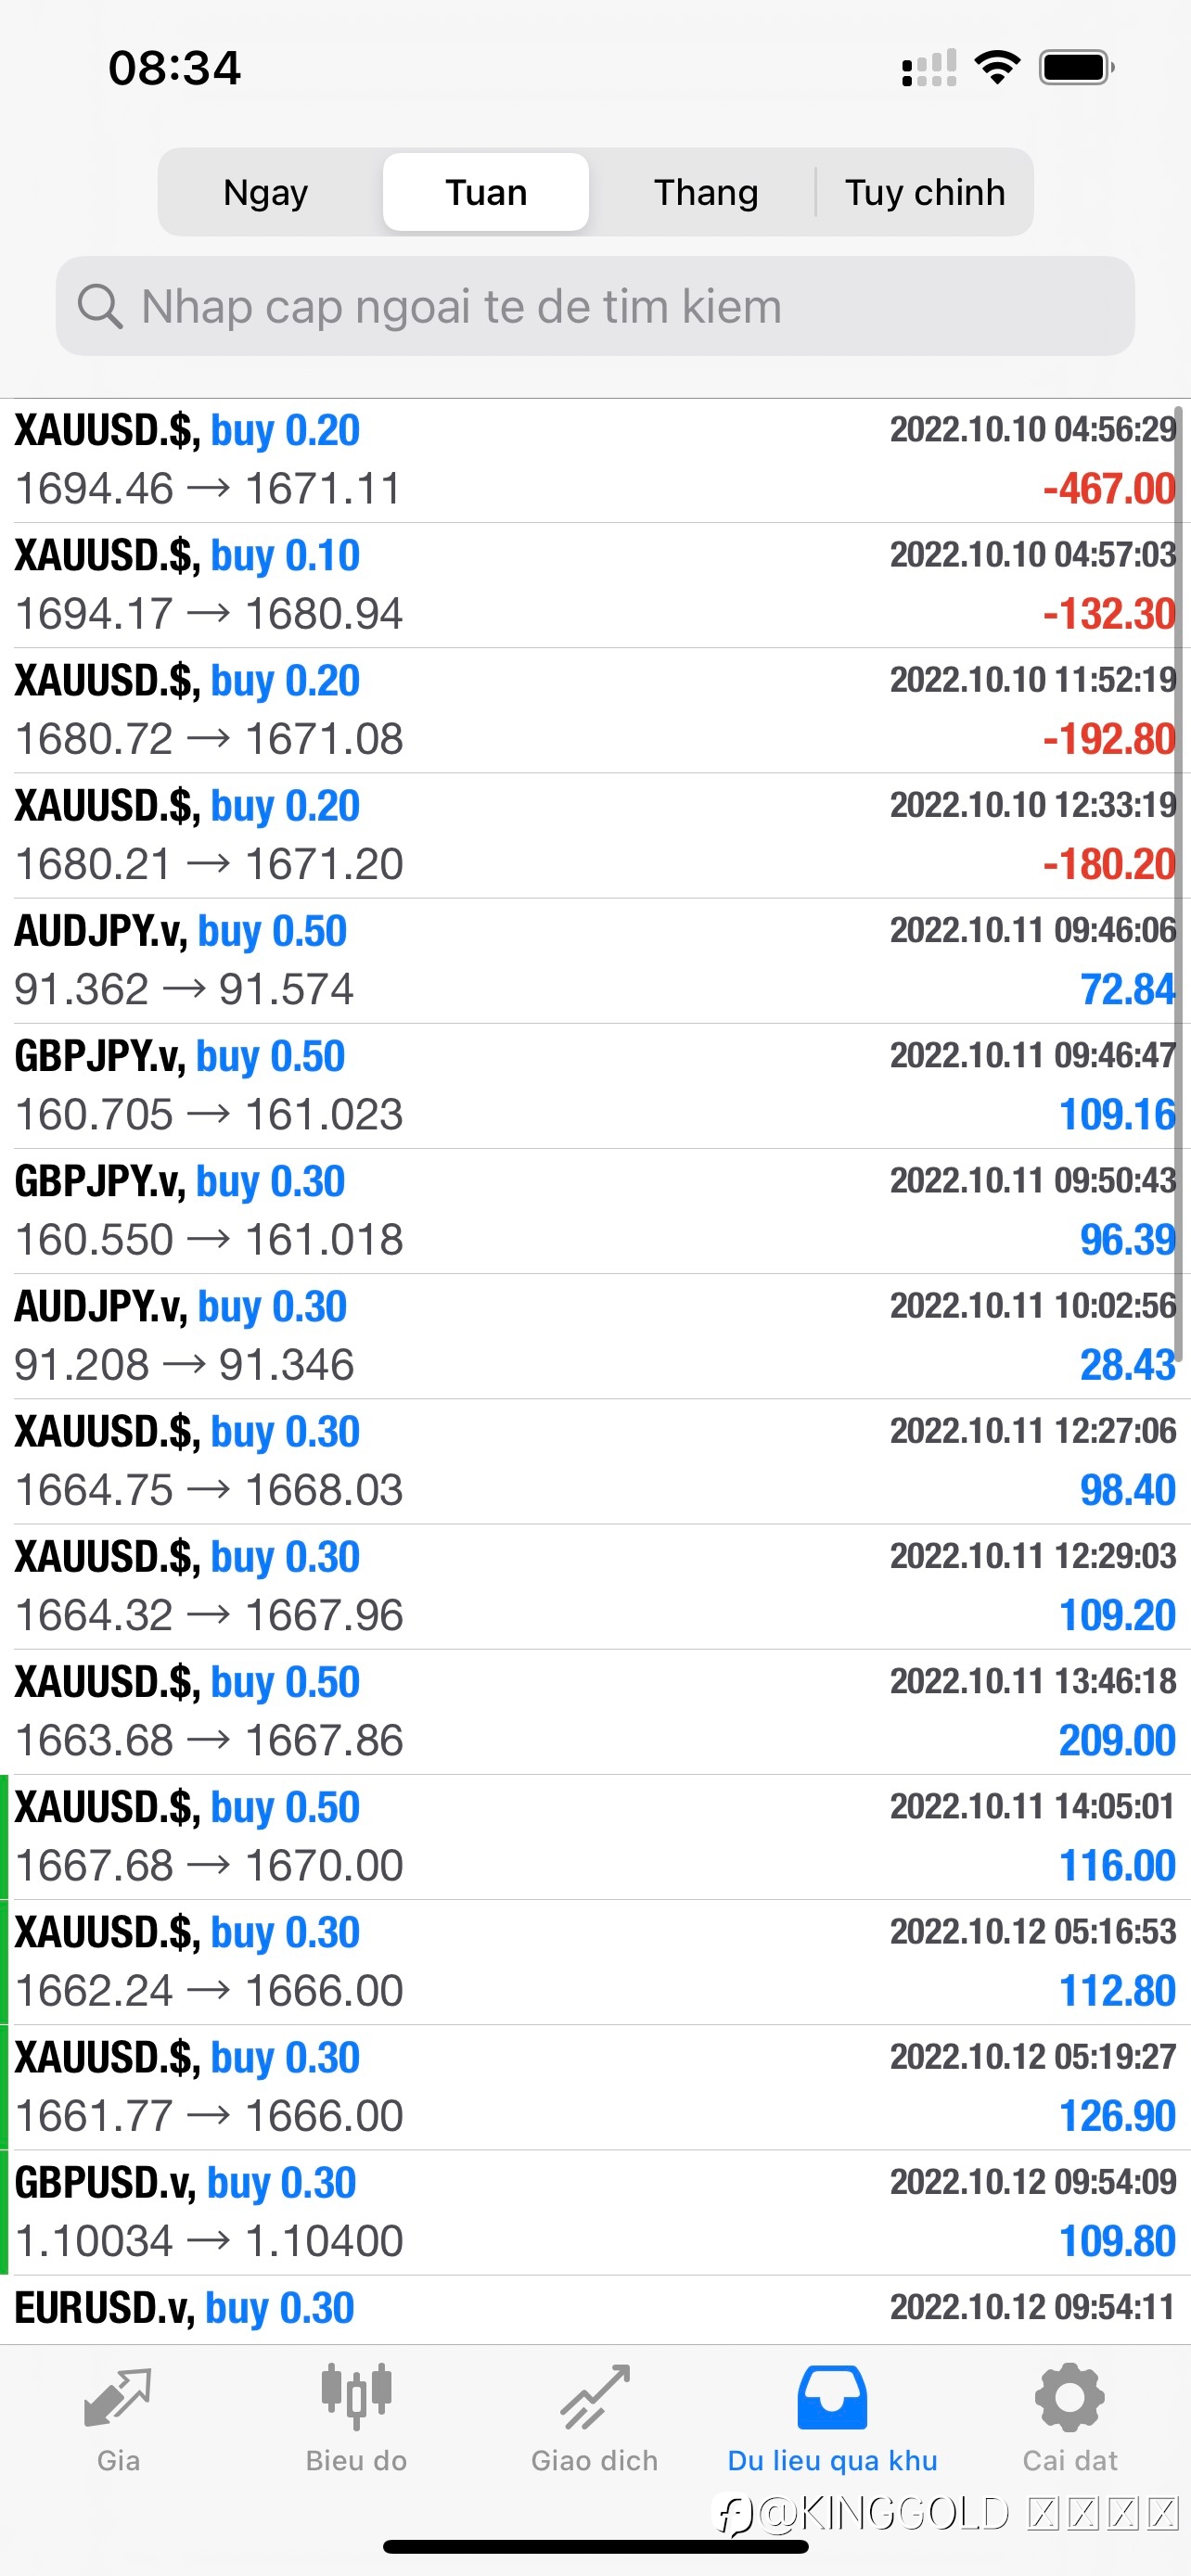Screen dimensions: 1191x2576
Task: Switch to the Thang period
Action: (706, 192)
